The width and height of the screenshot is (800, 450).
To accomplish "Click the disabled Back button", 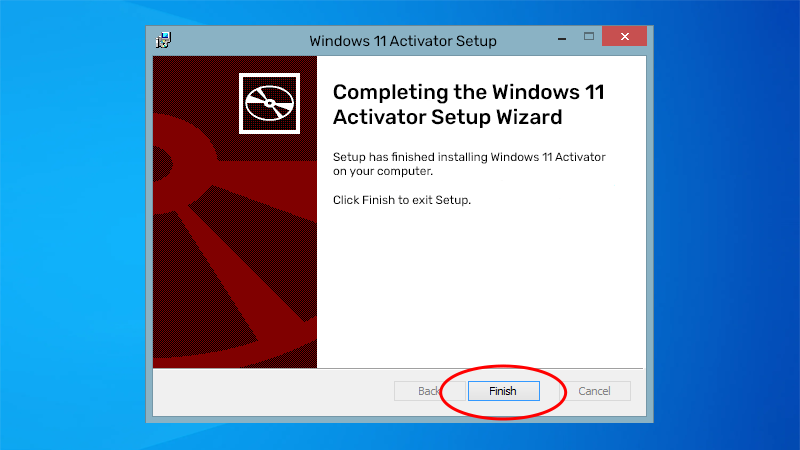I will pyautogui.click(x=429, y=391).
